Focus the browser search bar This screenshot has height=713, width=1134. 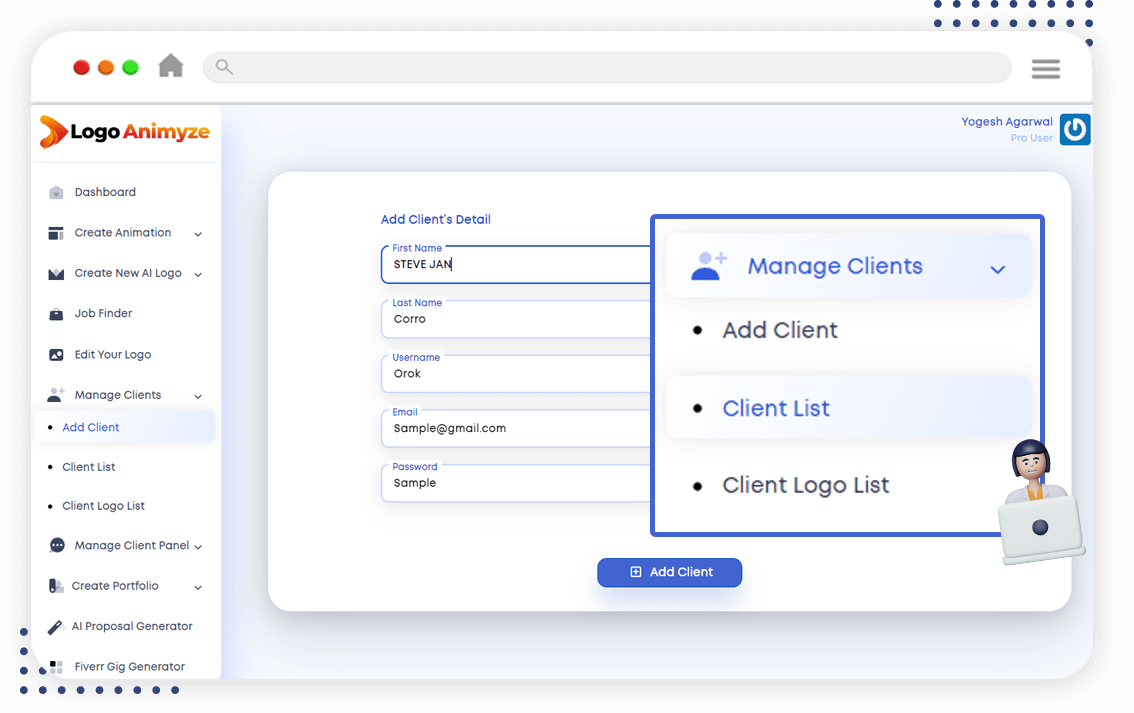pyautogui.click(x=607, y=67)
